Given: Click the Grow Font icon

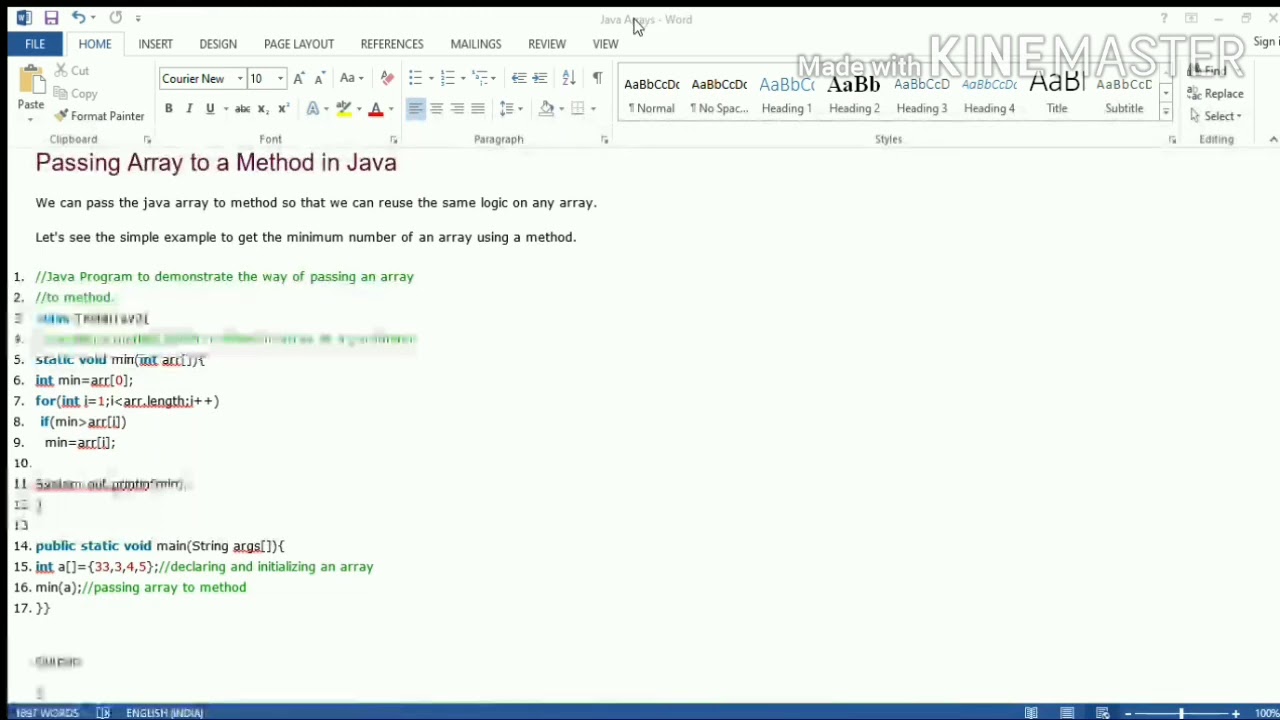Looking at the screenshot, I should (298, 78).
